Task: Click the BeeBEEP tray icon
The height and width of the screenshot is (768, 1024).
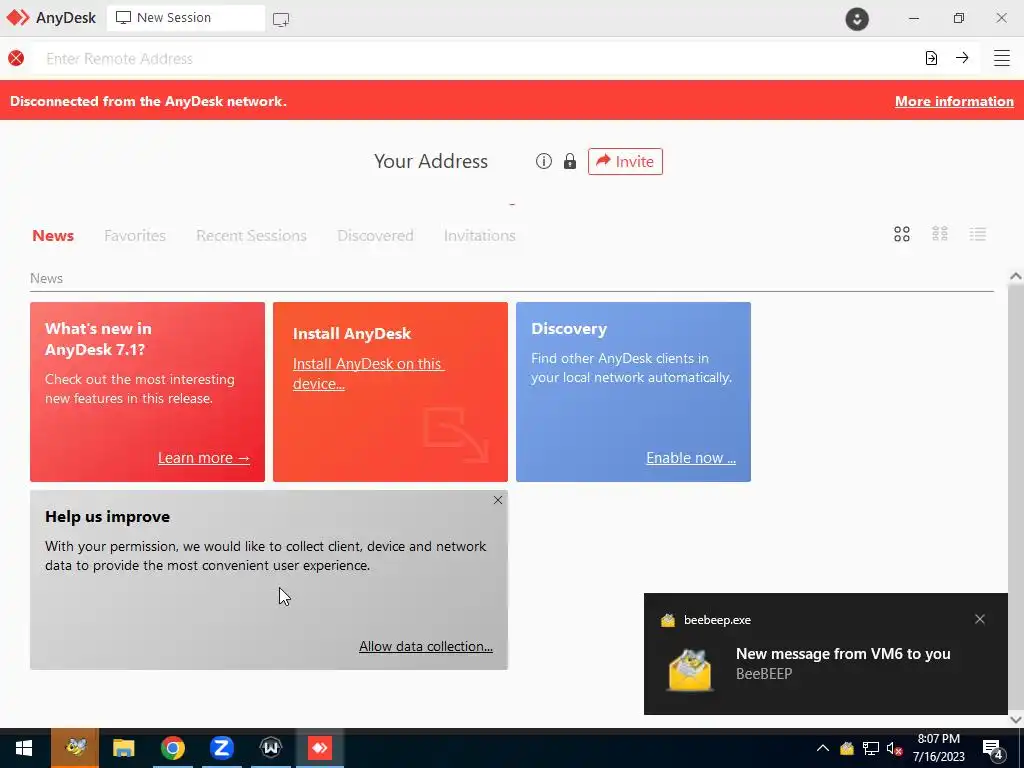Action: pyautogui.click(x=847, y=748)
